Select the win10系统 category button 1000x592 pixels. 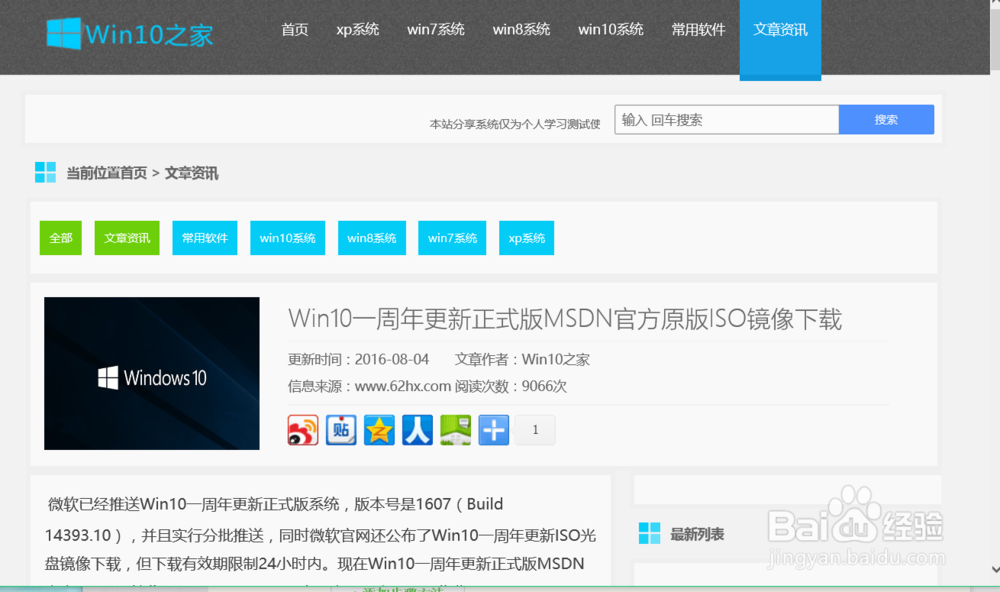pos(288,238)
